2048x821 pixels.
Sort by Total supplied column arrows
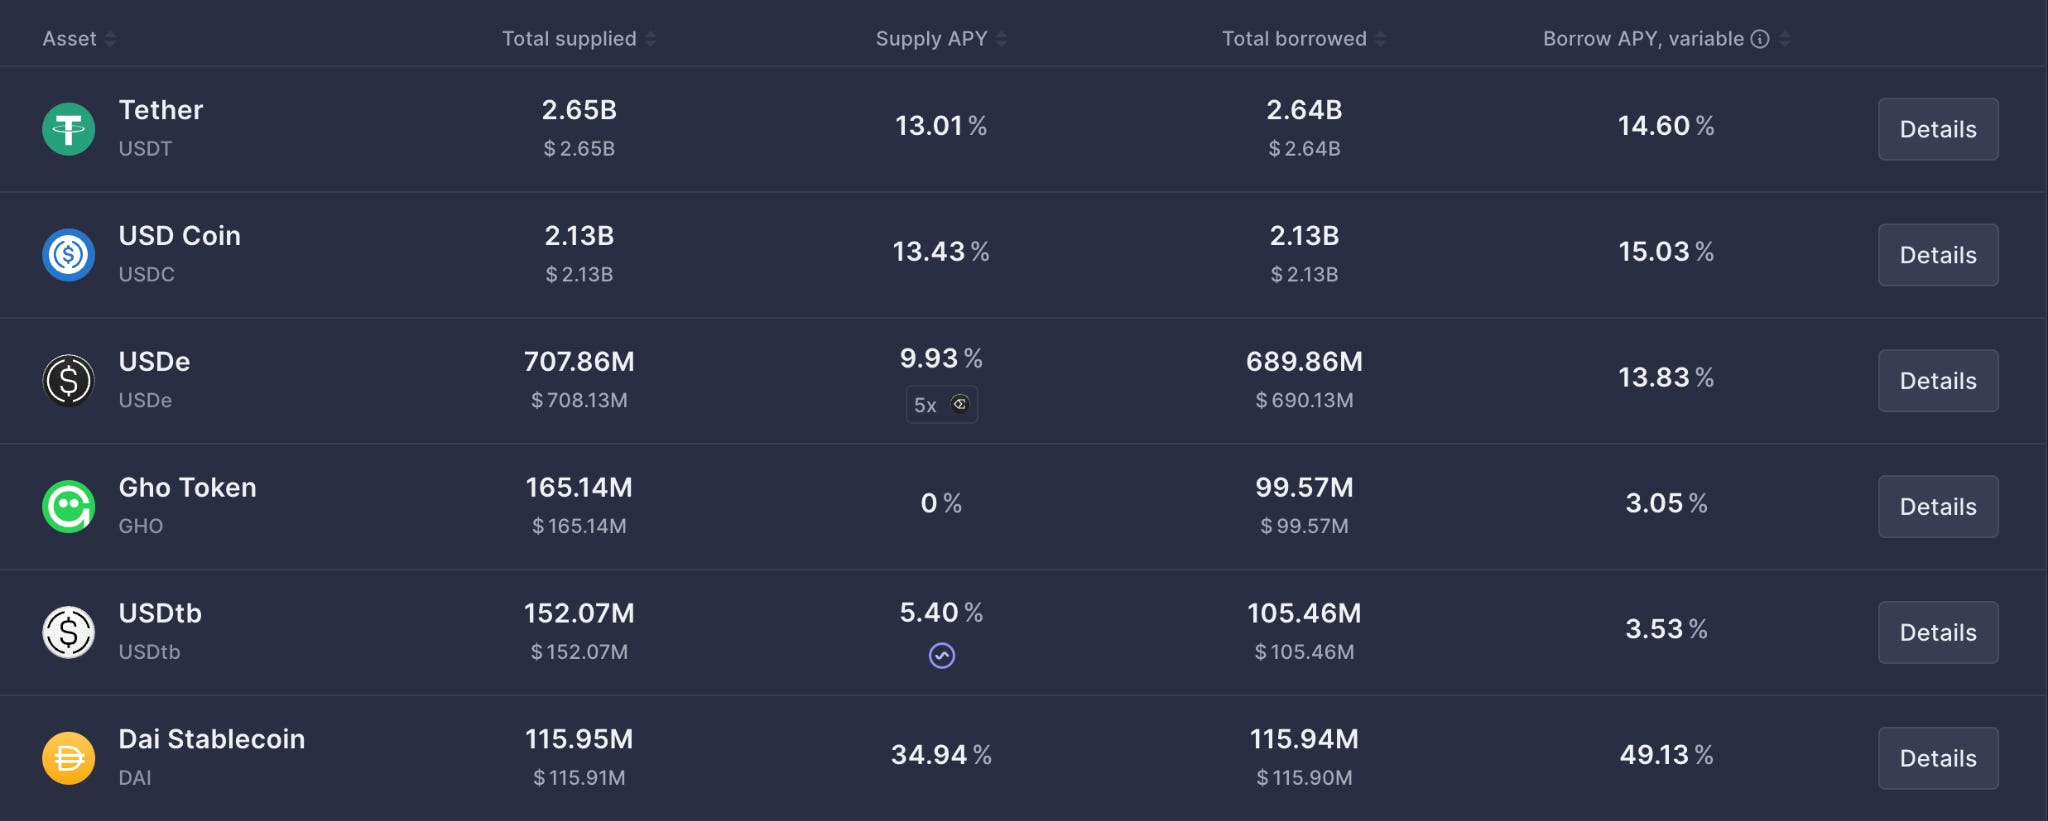(650, 39)
